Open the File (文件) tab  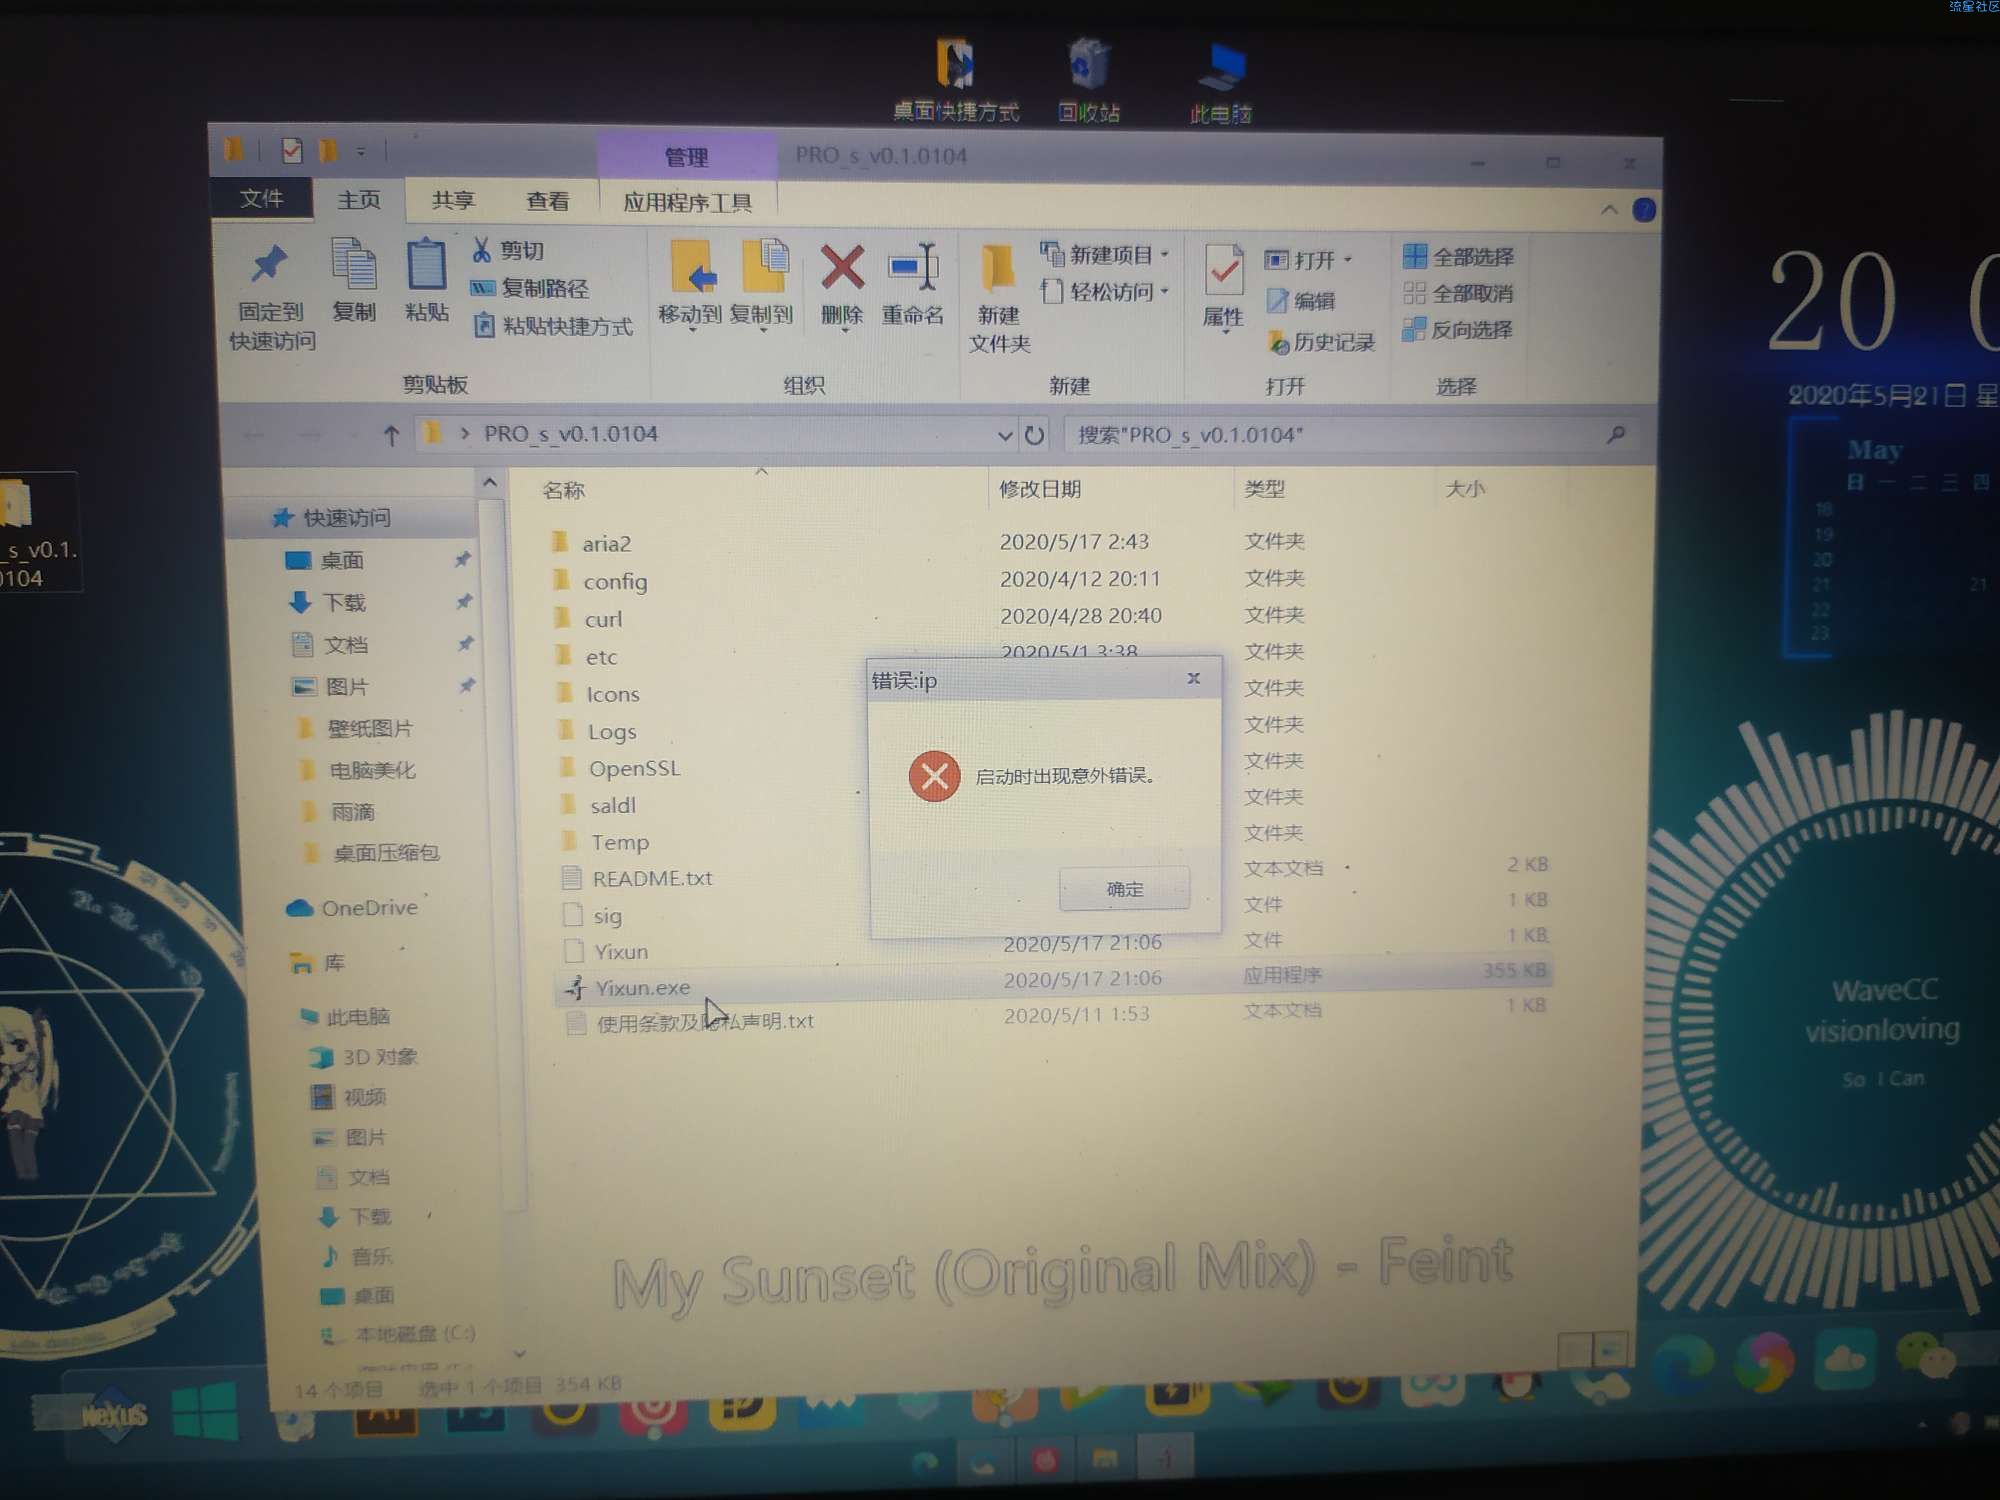(x=261, y=199)
